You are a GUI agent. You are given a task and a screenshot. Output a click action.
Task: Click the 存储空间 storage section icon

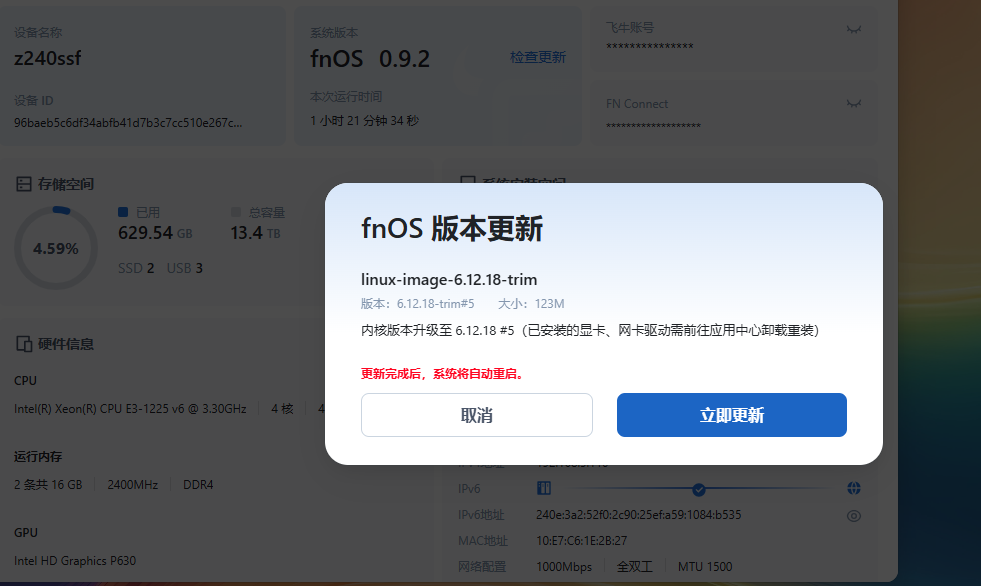coord(24,184)
